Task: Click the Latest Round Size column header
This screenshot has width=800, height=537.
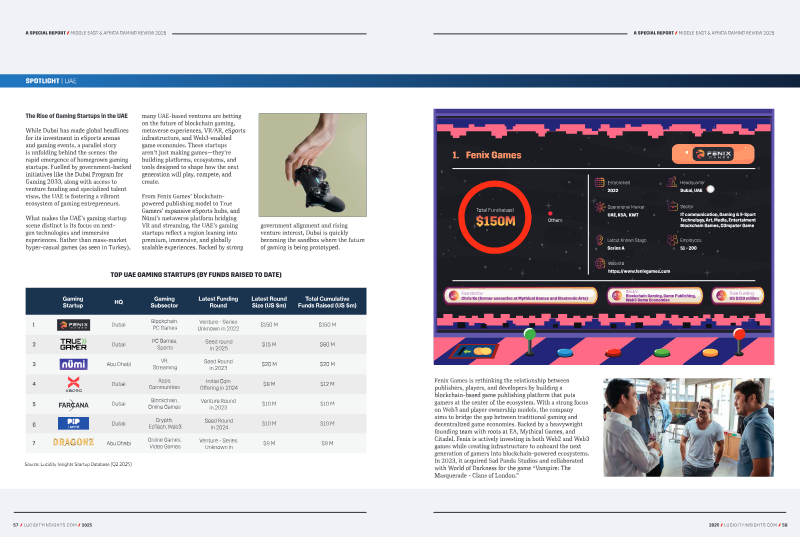Action: (269, 302)
